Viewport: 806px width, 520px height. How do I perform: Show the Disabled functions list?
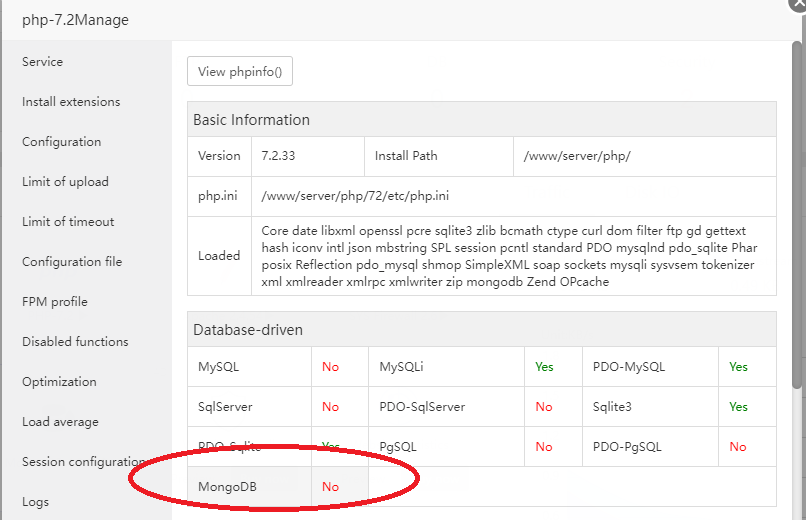[76, 342]
